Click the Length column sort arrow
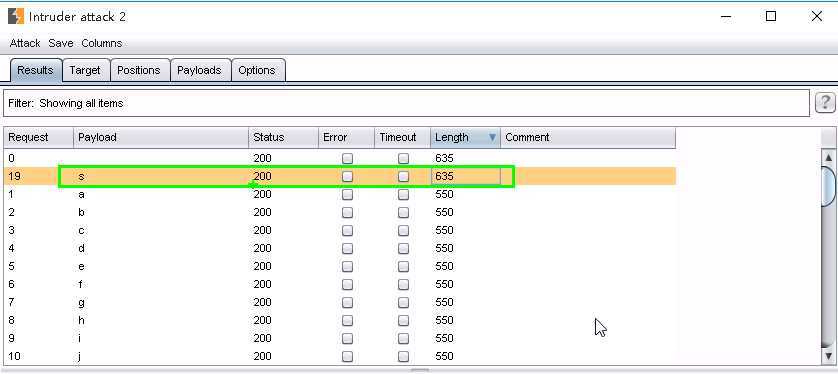This screenshot has height=374, width=838. coord(492,138)
